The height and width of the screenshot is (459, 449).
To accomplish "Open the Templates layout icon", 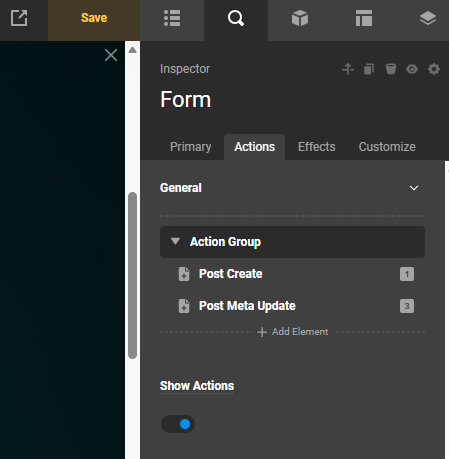I will coord(364,18).
